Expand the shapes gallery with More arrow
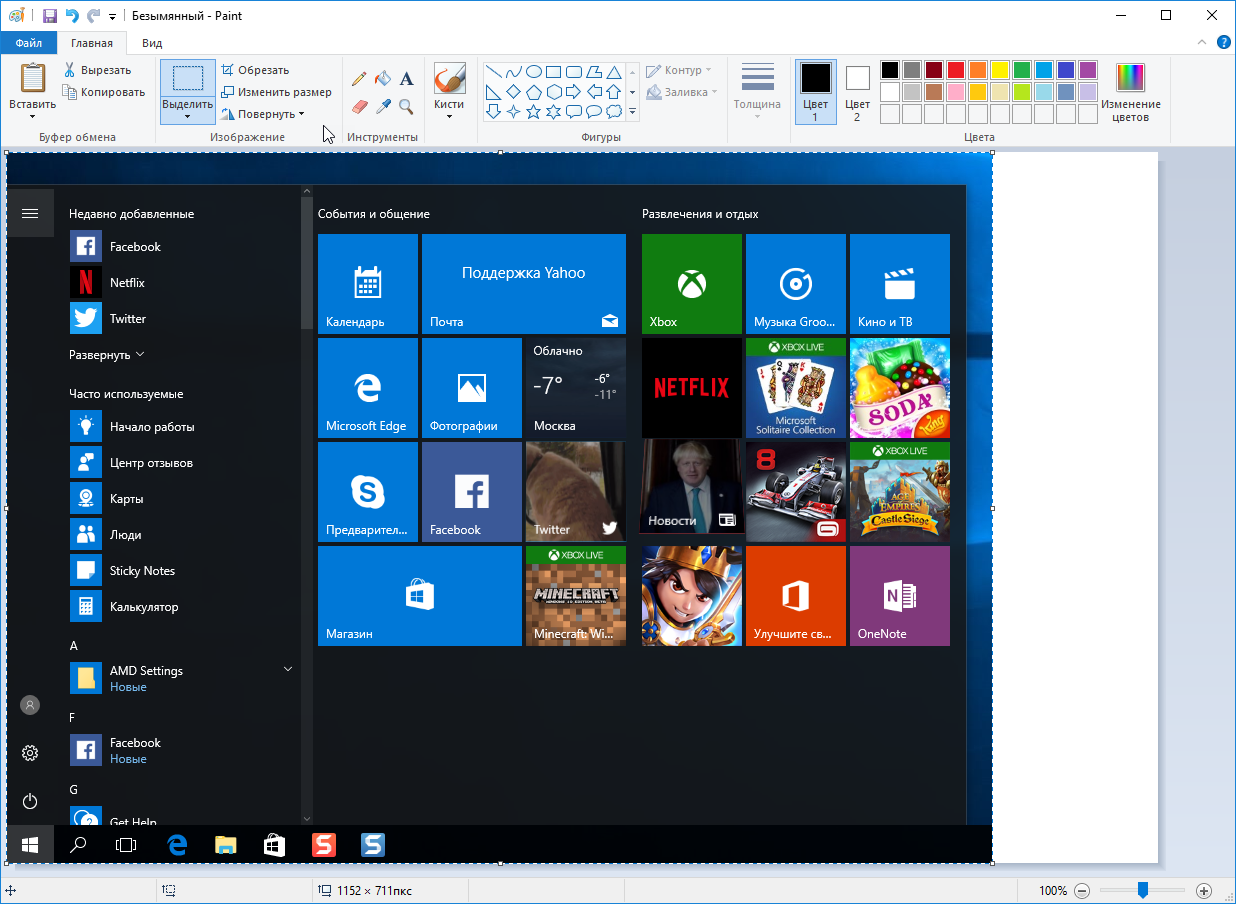This screenshot has height=904, width=1236. pyautogui.click(x=632, y=111)
